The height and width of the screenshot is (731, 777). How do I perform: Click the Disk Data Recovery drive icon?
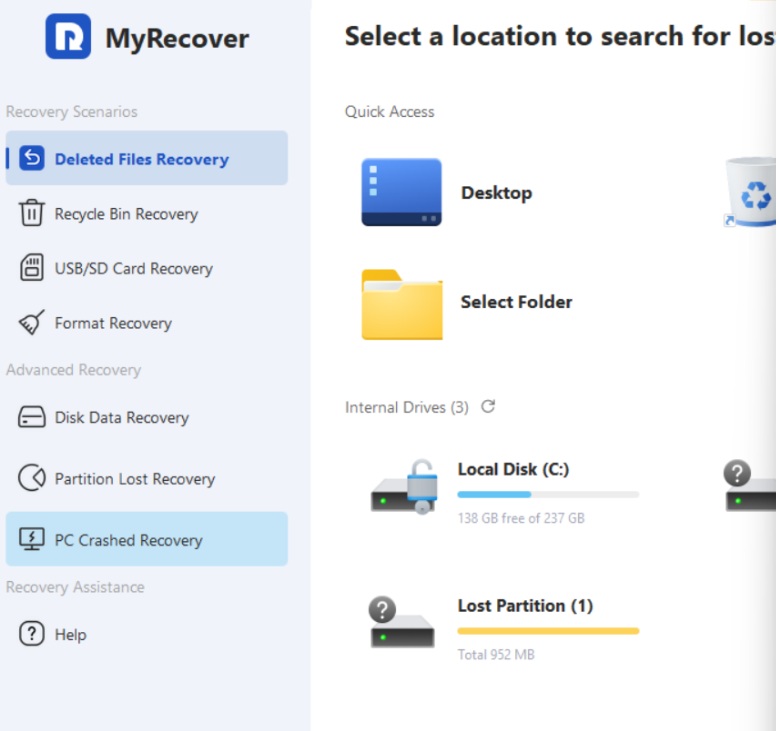point(32,417)
